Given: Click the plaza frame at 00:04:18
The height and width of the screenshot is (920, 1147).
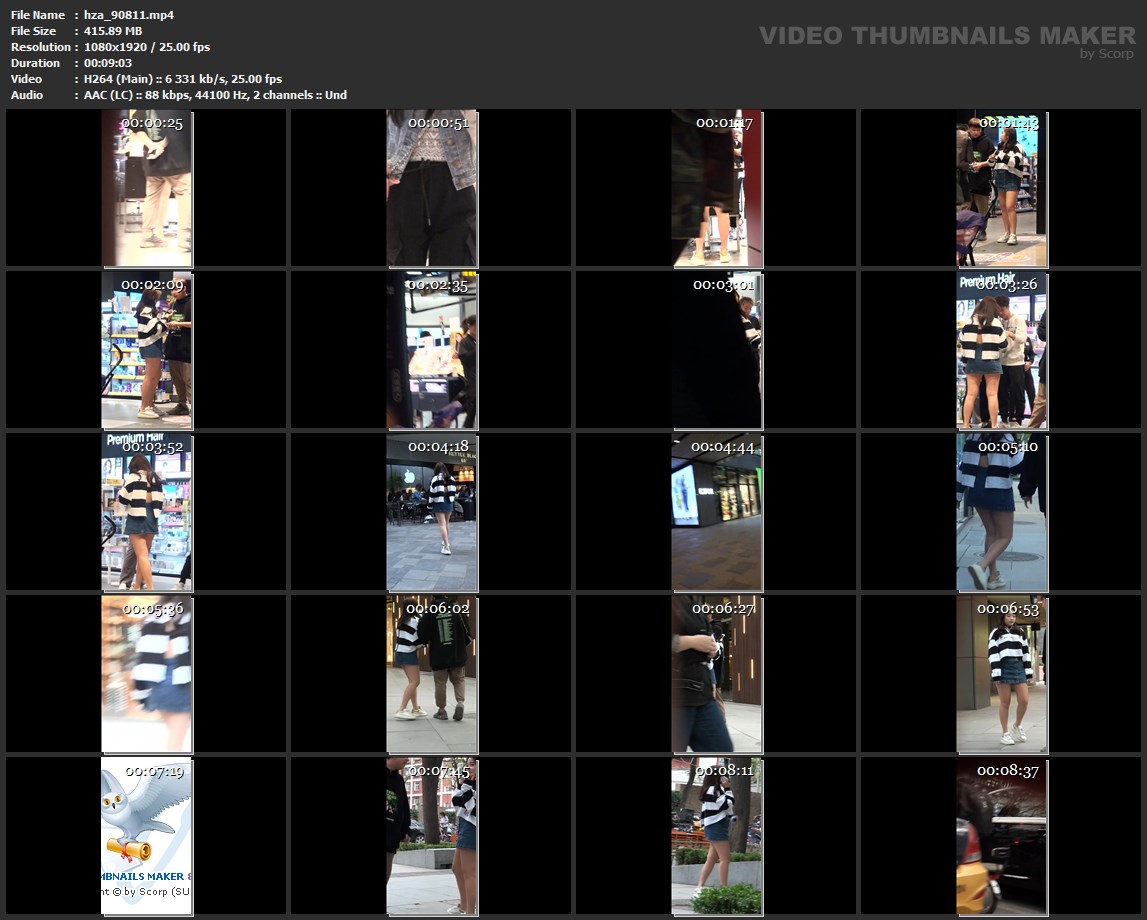Looking at the screenshot, I should tap(432, 512).
